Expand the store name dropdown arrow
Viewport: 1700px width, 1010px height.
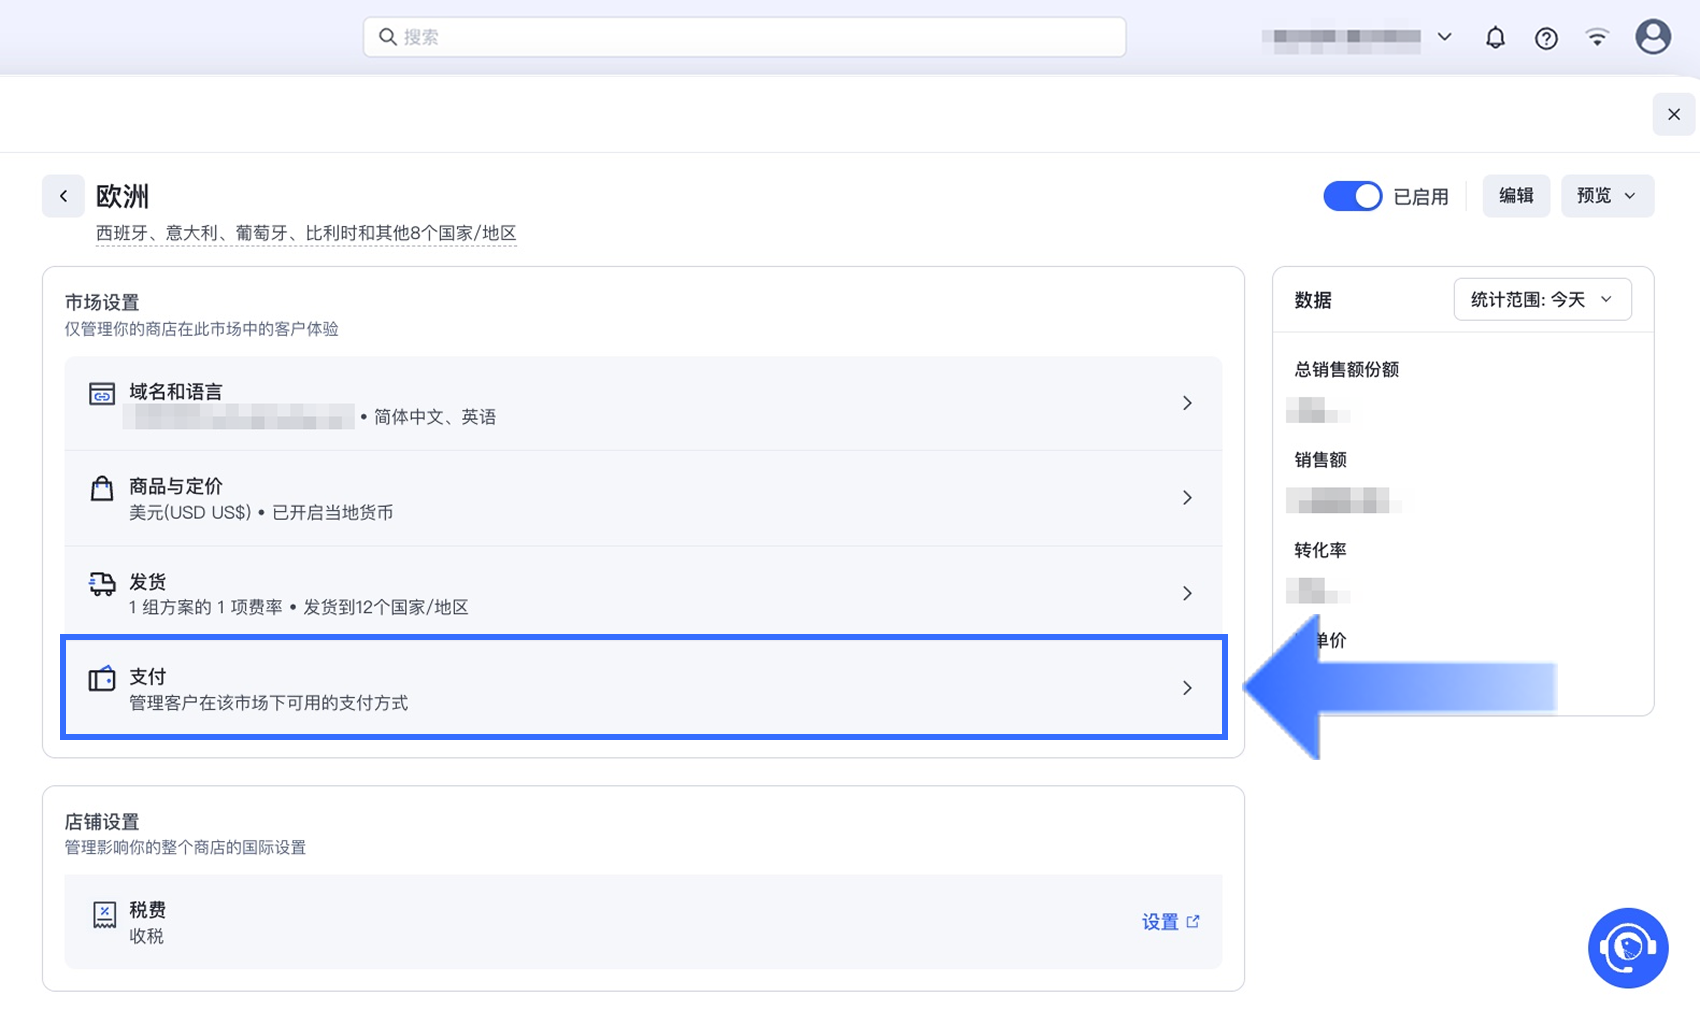click(1444, 37)
